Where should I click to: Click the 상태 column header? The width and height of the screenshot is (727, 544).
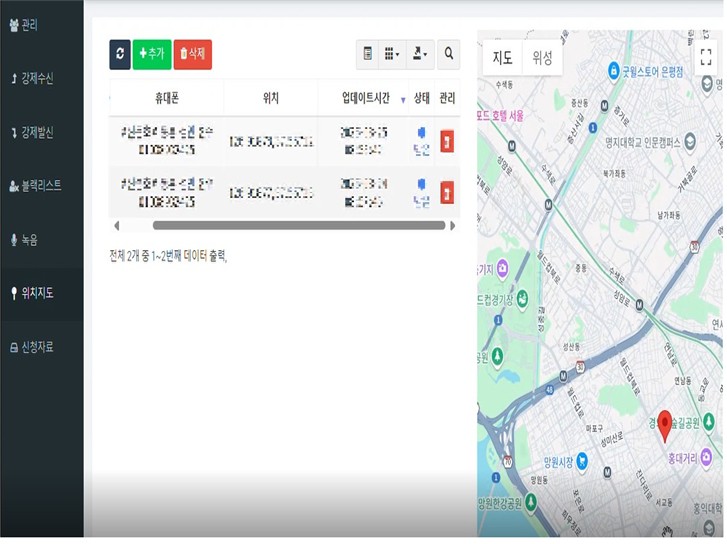click(421, 98)
